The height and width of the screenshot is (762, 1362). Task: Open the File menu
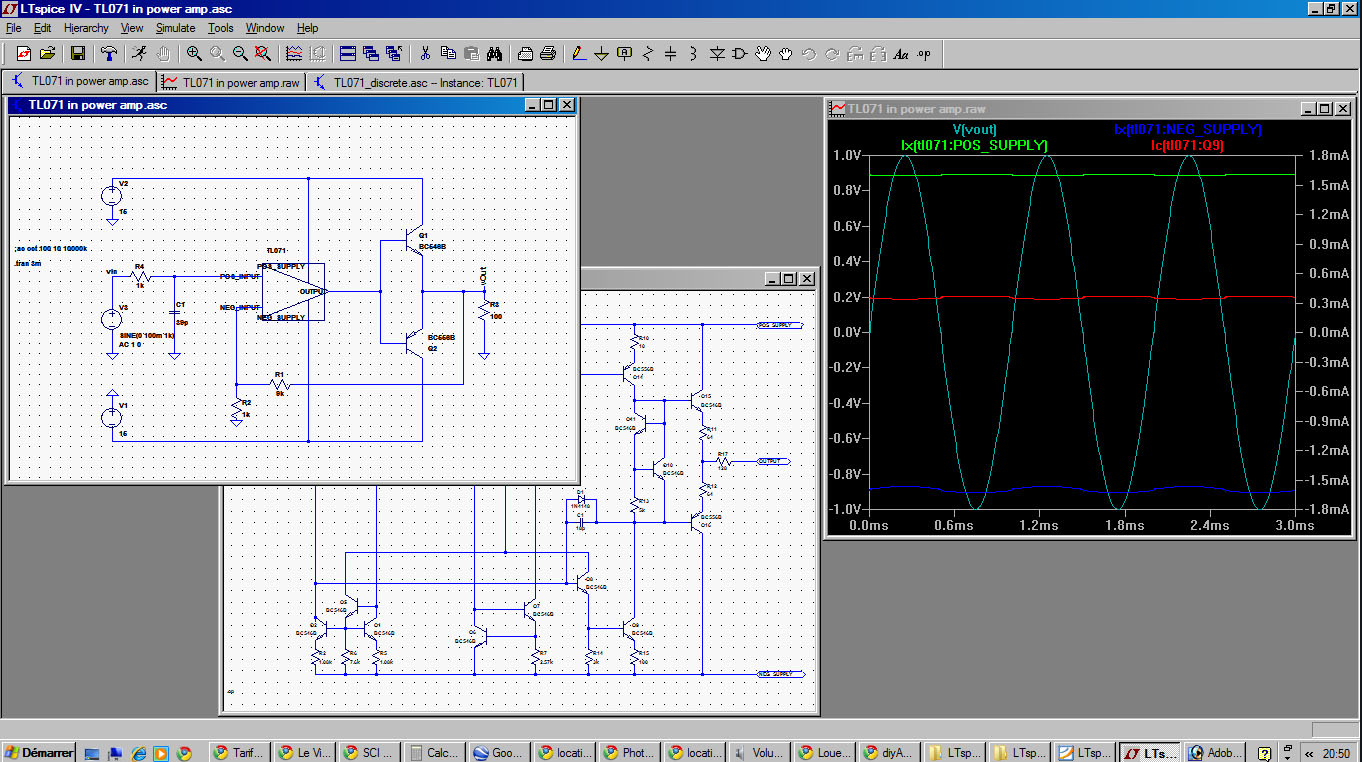coord(14,28)
